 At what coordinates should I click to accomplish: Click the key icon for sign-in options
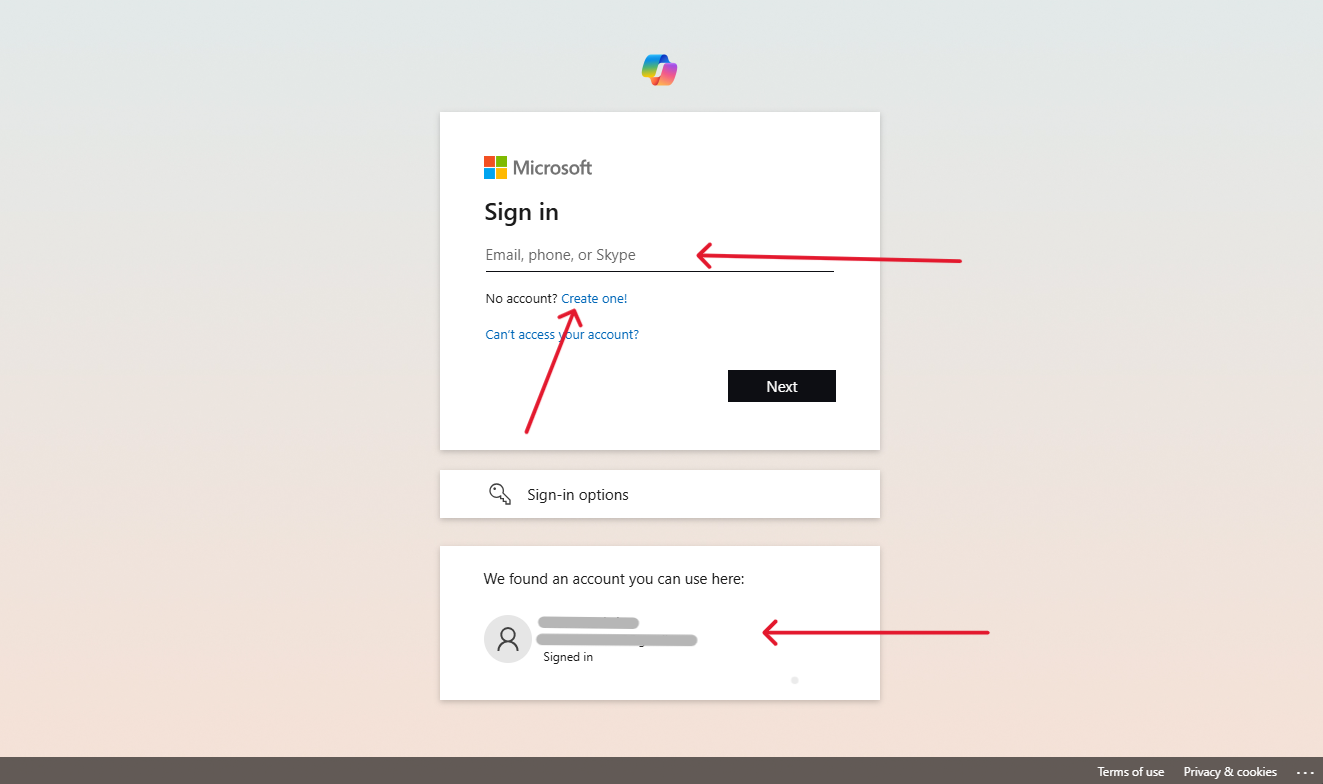click(x=500, y=494)
